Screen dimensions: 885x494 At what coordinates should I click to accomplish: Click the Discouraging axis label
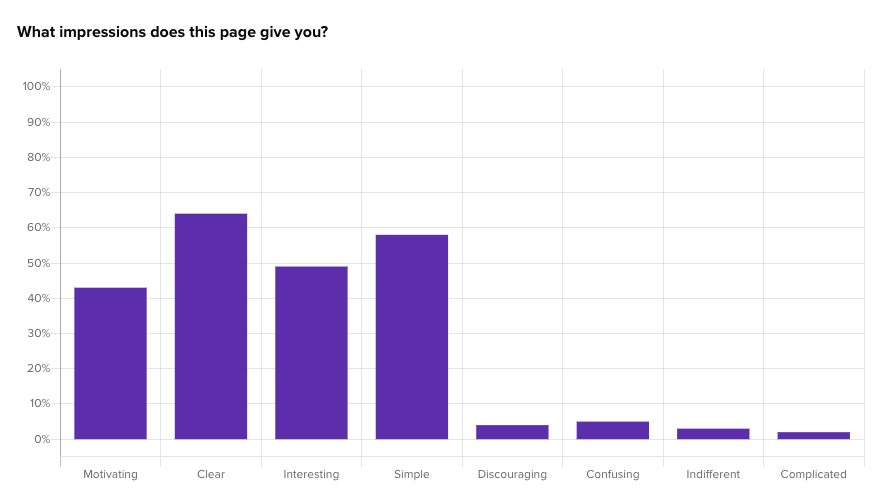(512, 474)
